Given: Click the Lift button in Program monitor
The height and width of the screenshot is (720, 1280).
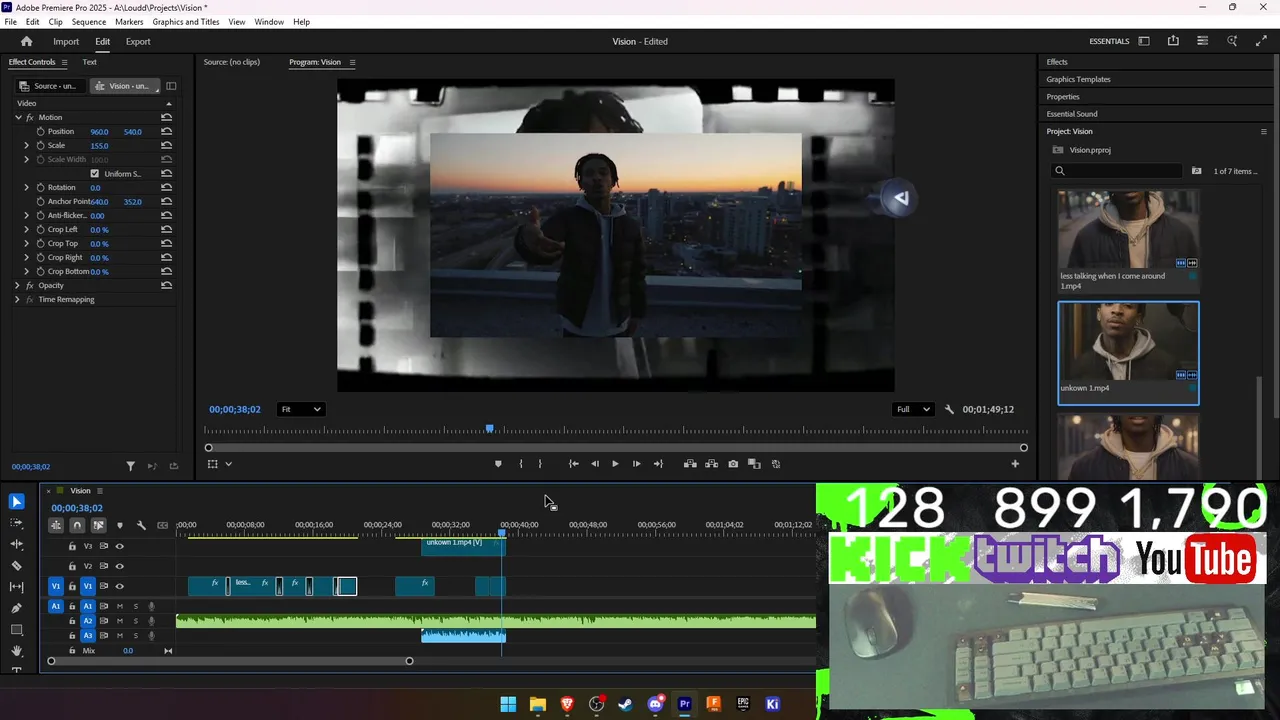Looking at the screenshot, I should (x=690, y=464).
